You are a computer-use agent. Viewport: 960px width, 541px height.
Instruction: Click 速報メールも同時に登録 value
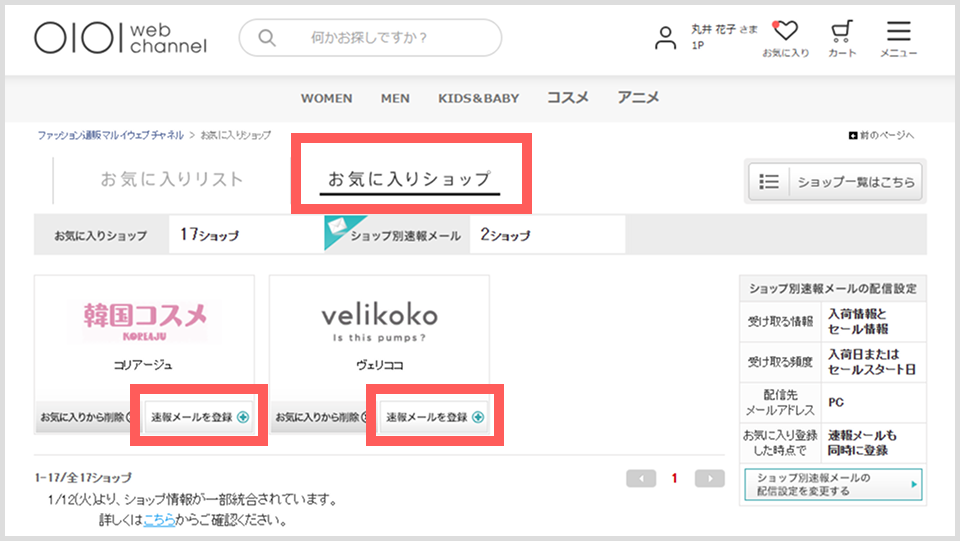[x=862, y=442]
